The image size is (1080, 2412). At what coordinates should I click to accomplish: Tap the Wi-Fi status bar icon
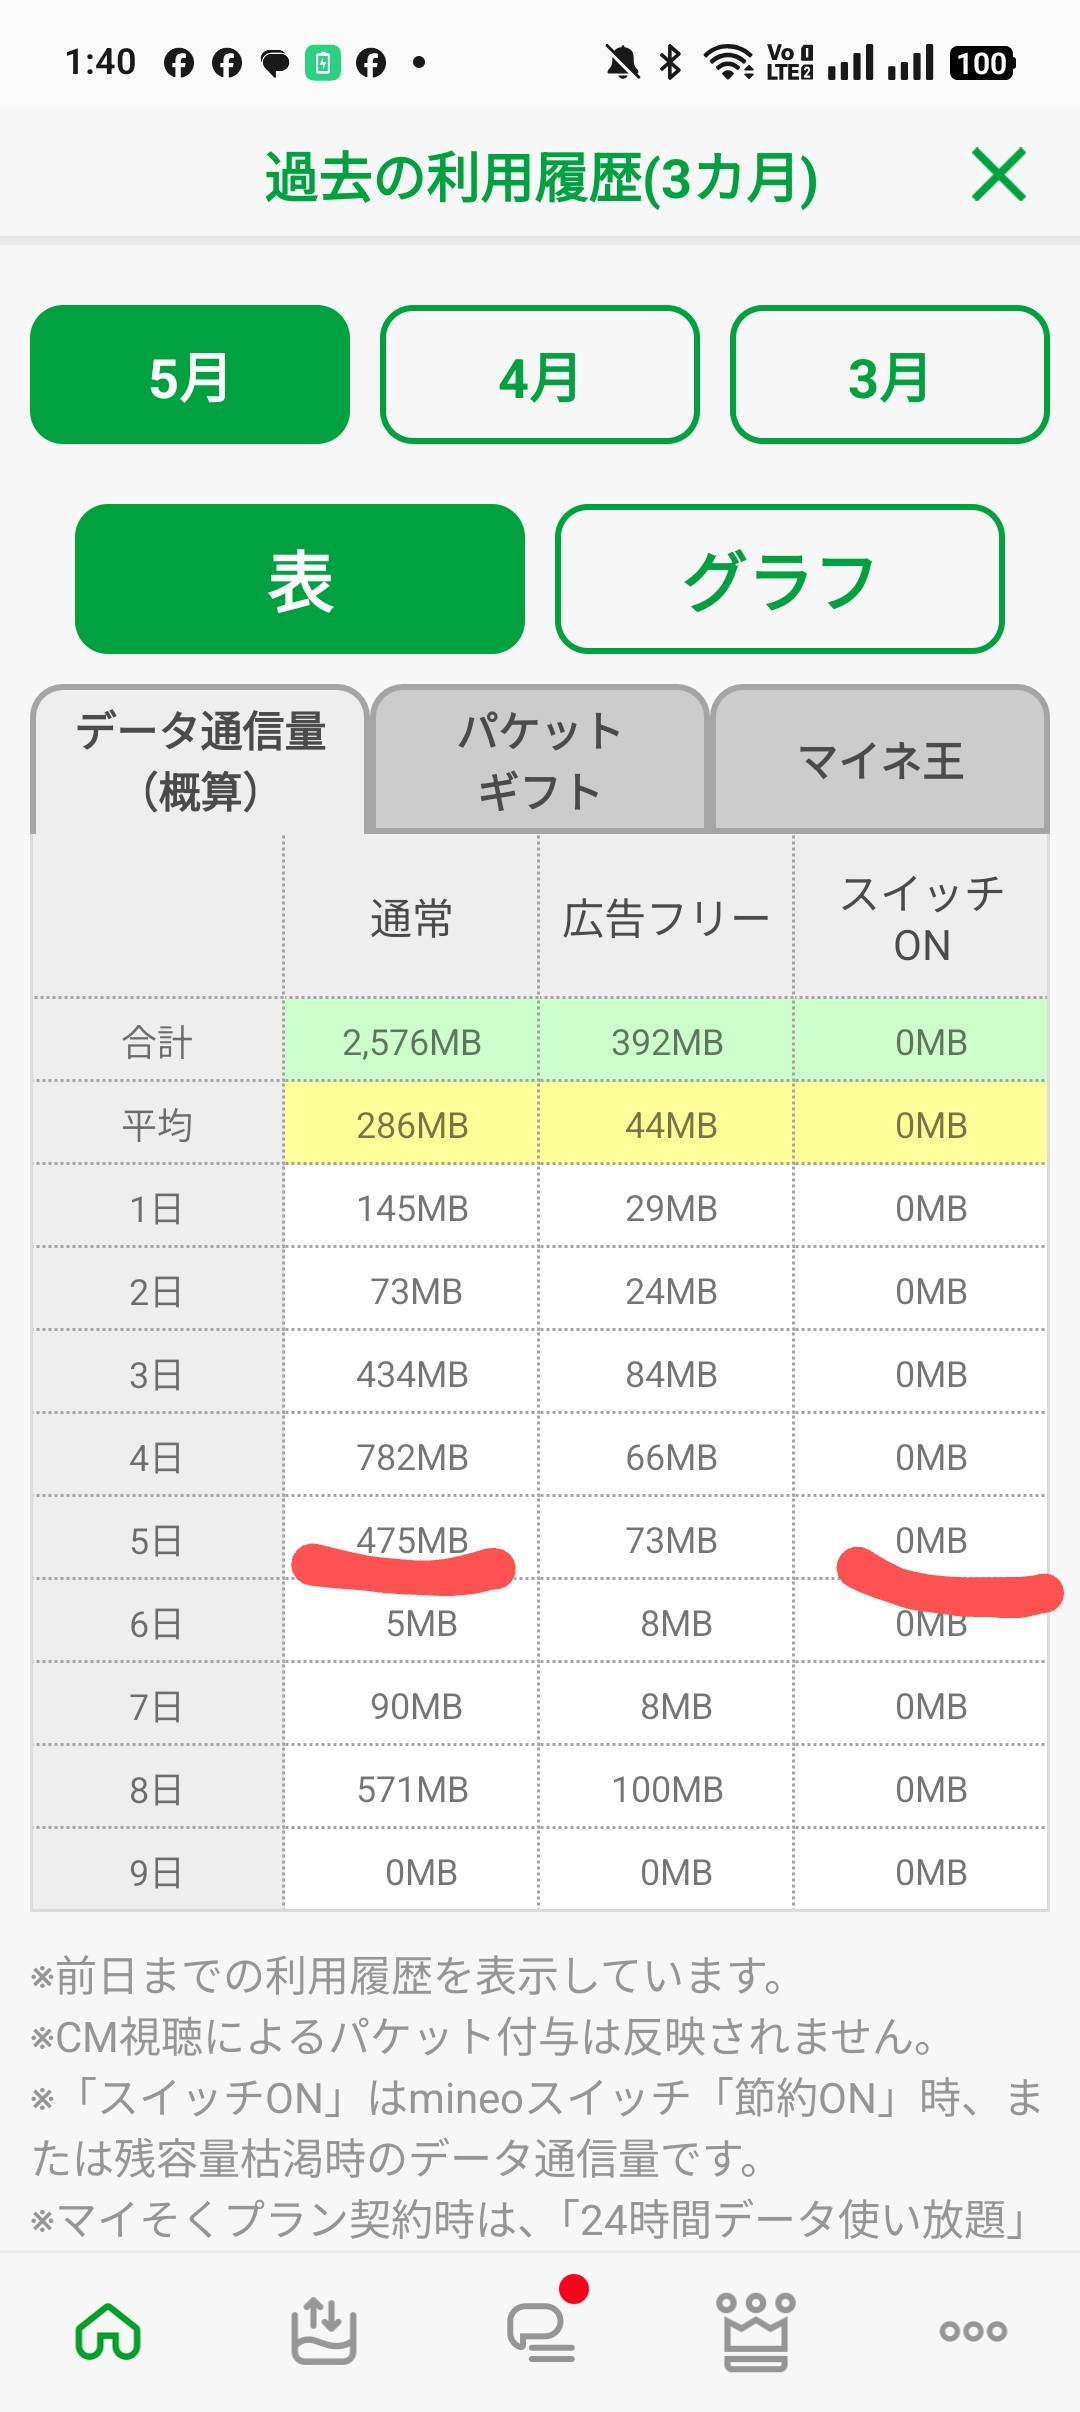click(x=729, y=62)
